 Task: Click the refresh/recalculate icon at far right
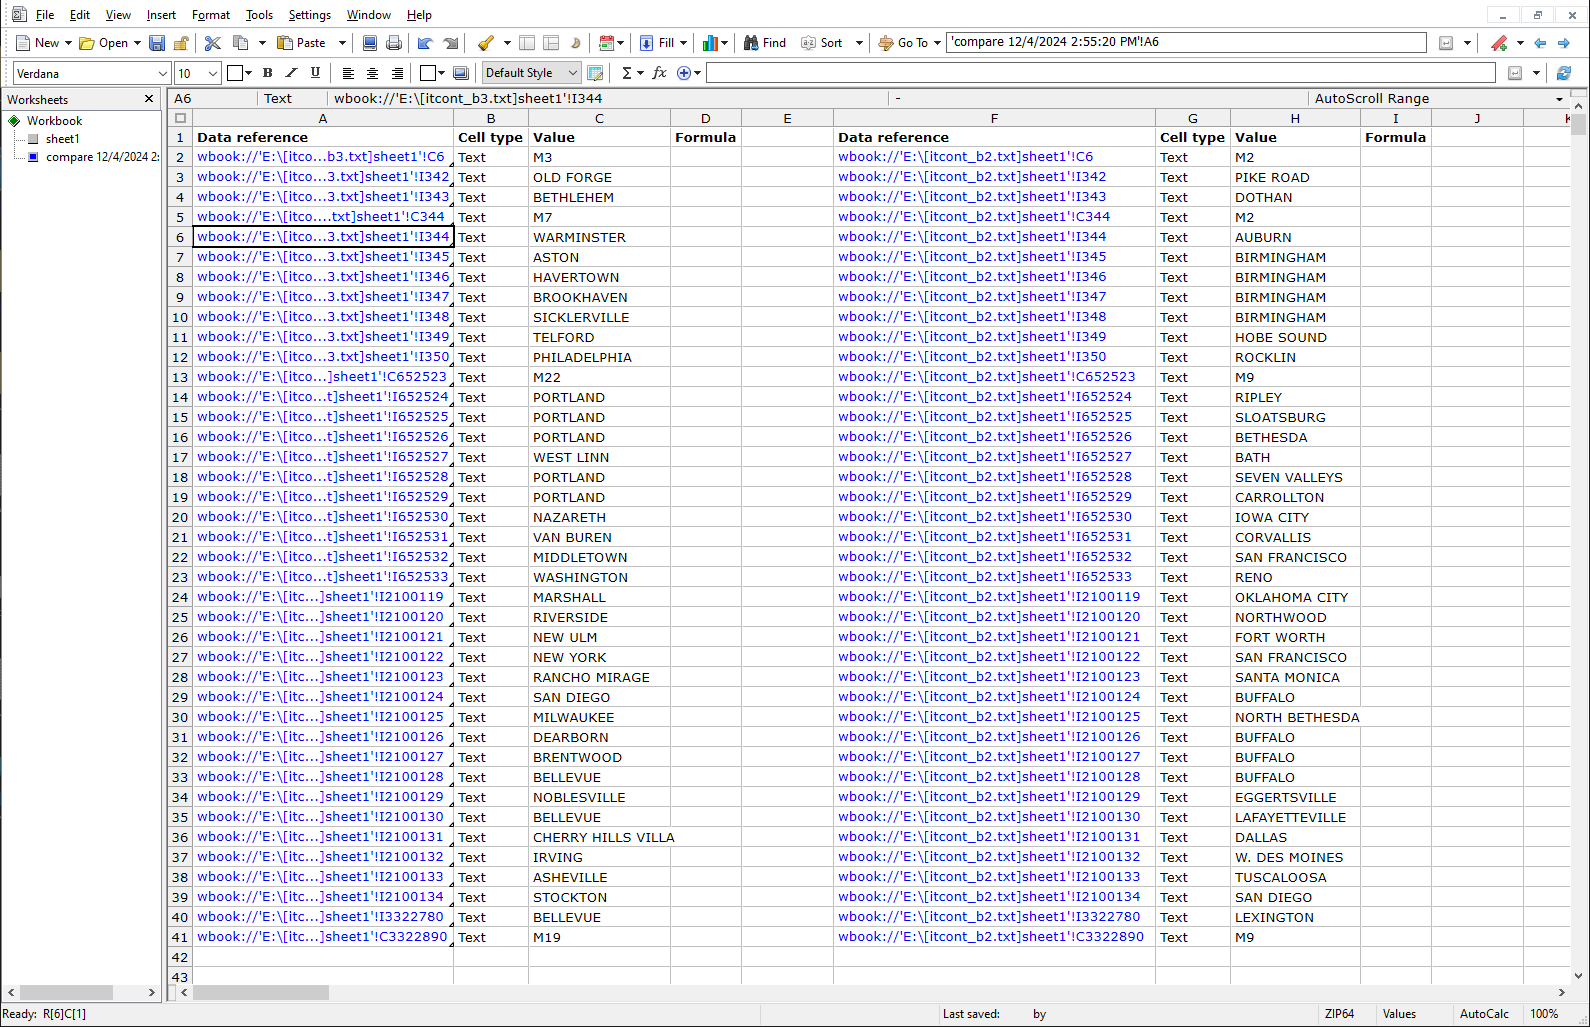pos(1564,73)
